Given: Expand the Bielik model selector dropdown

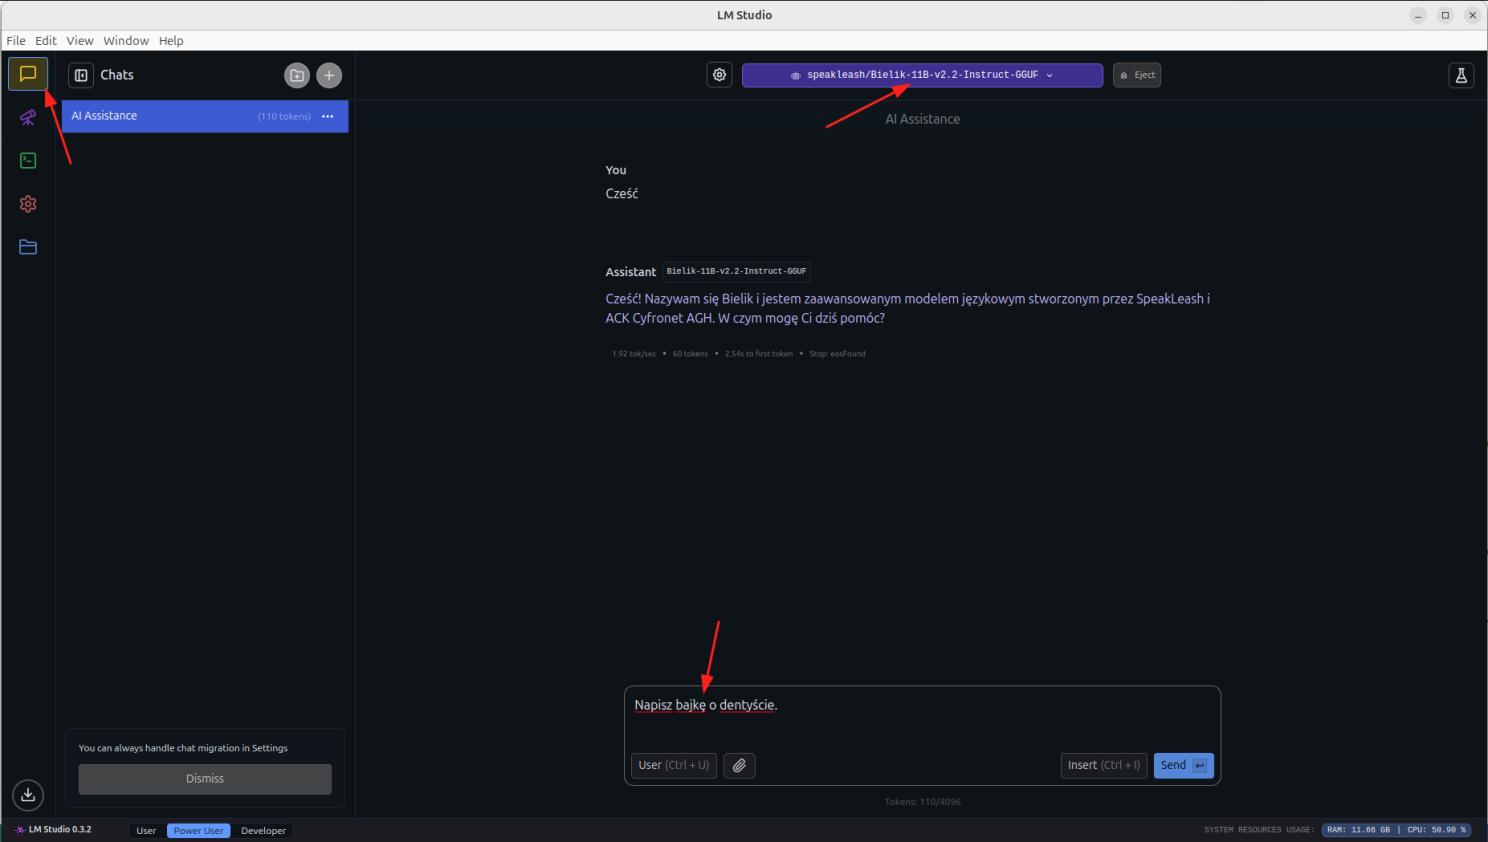Looking at the screenshot, I should point(922,75).
